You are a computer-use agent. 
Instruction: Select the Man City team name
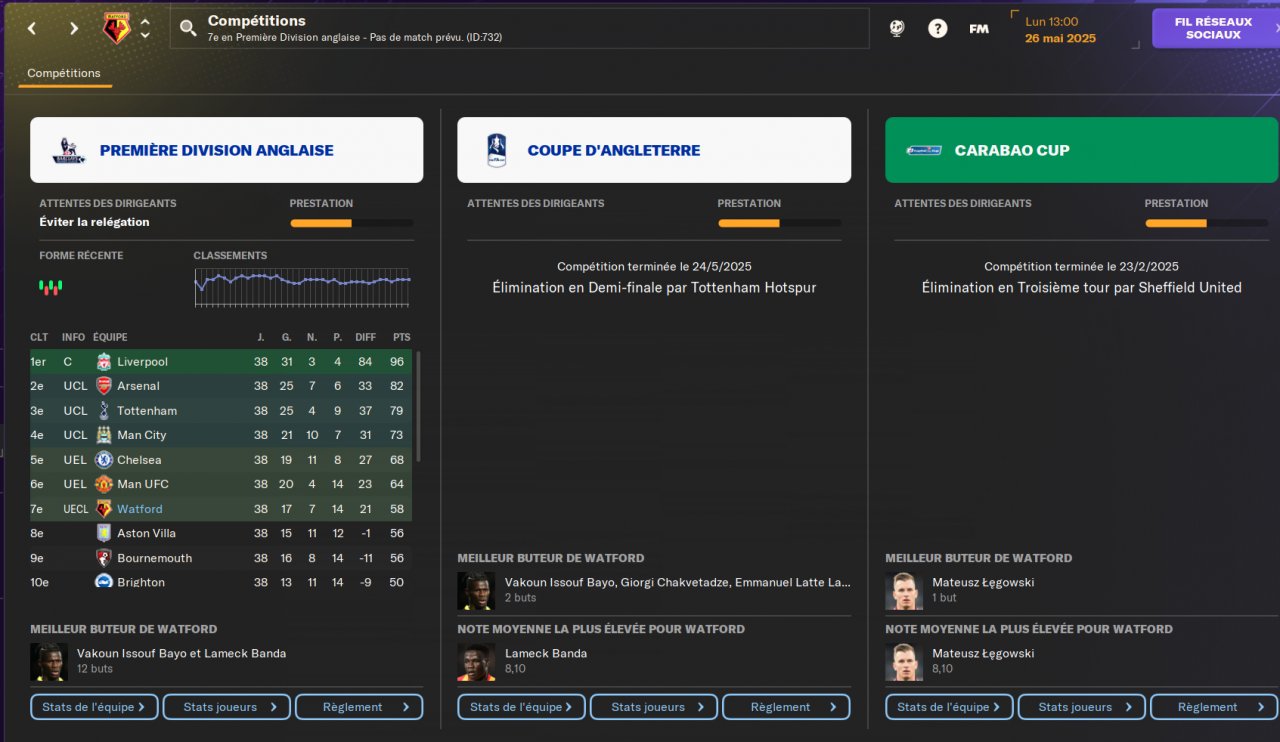tap(142, 435)
